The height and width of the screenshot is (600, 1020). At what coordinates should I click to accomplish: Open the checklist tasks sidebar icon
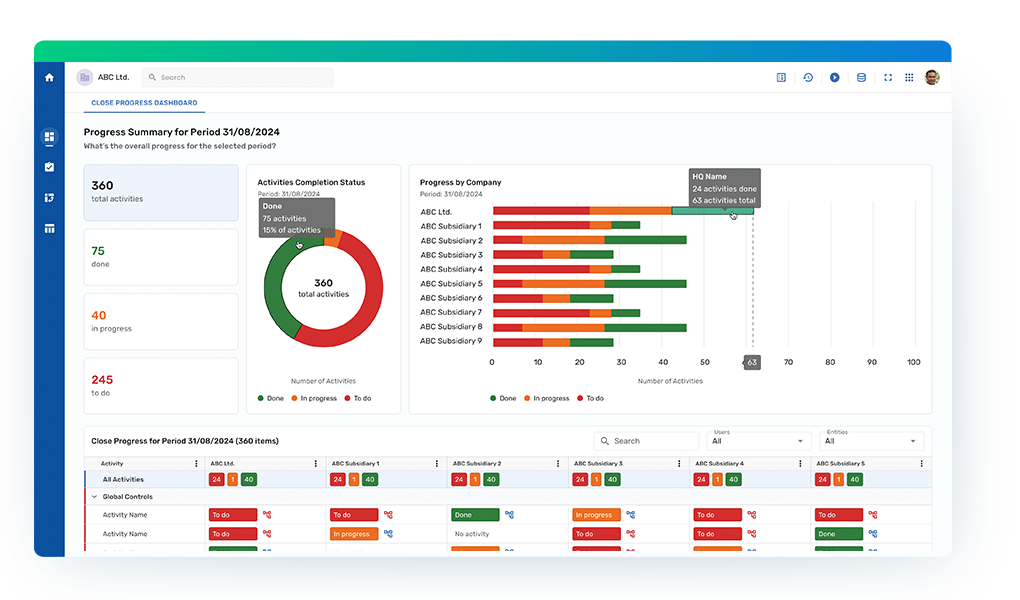coord(49,167)
